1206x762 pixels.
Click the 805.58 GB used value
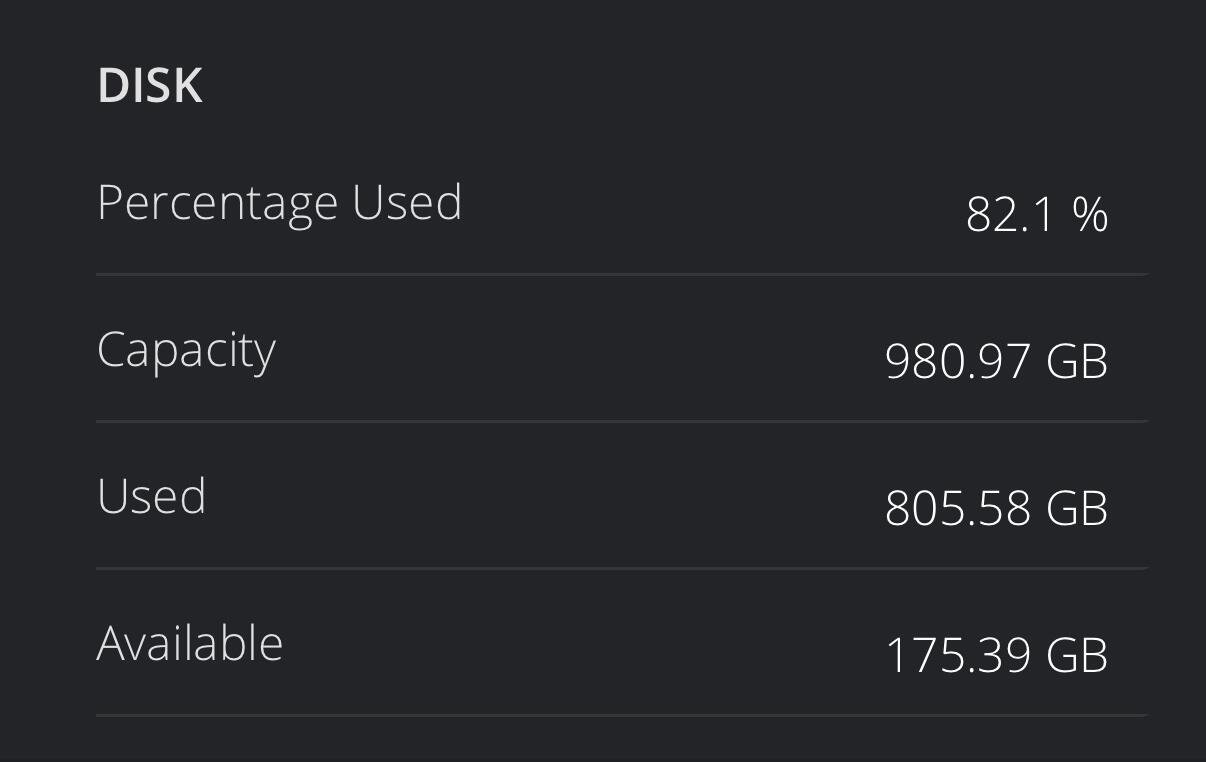click(x=997, y=508)
